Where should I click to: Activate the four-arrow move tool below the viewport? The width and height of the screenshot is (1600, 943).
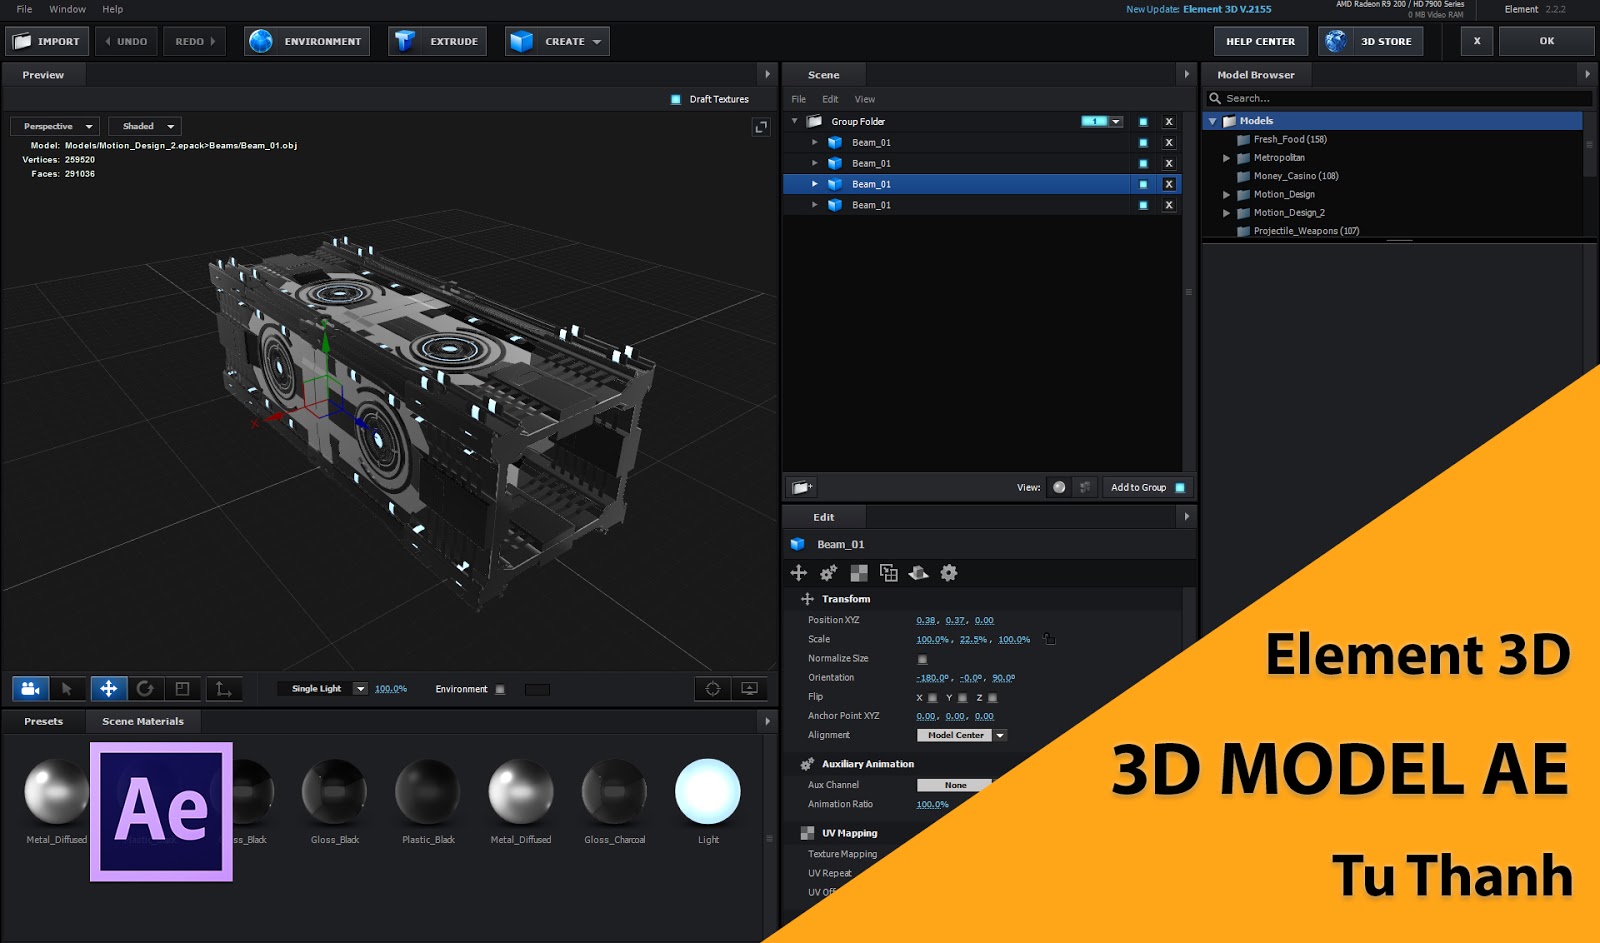(x=108, y=689)
